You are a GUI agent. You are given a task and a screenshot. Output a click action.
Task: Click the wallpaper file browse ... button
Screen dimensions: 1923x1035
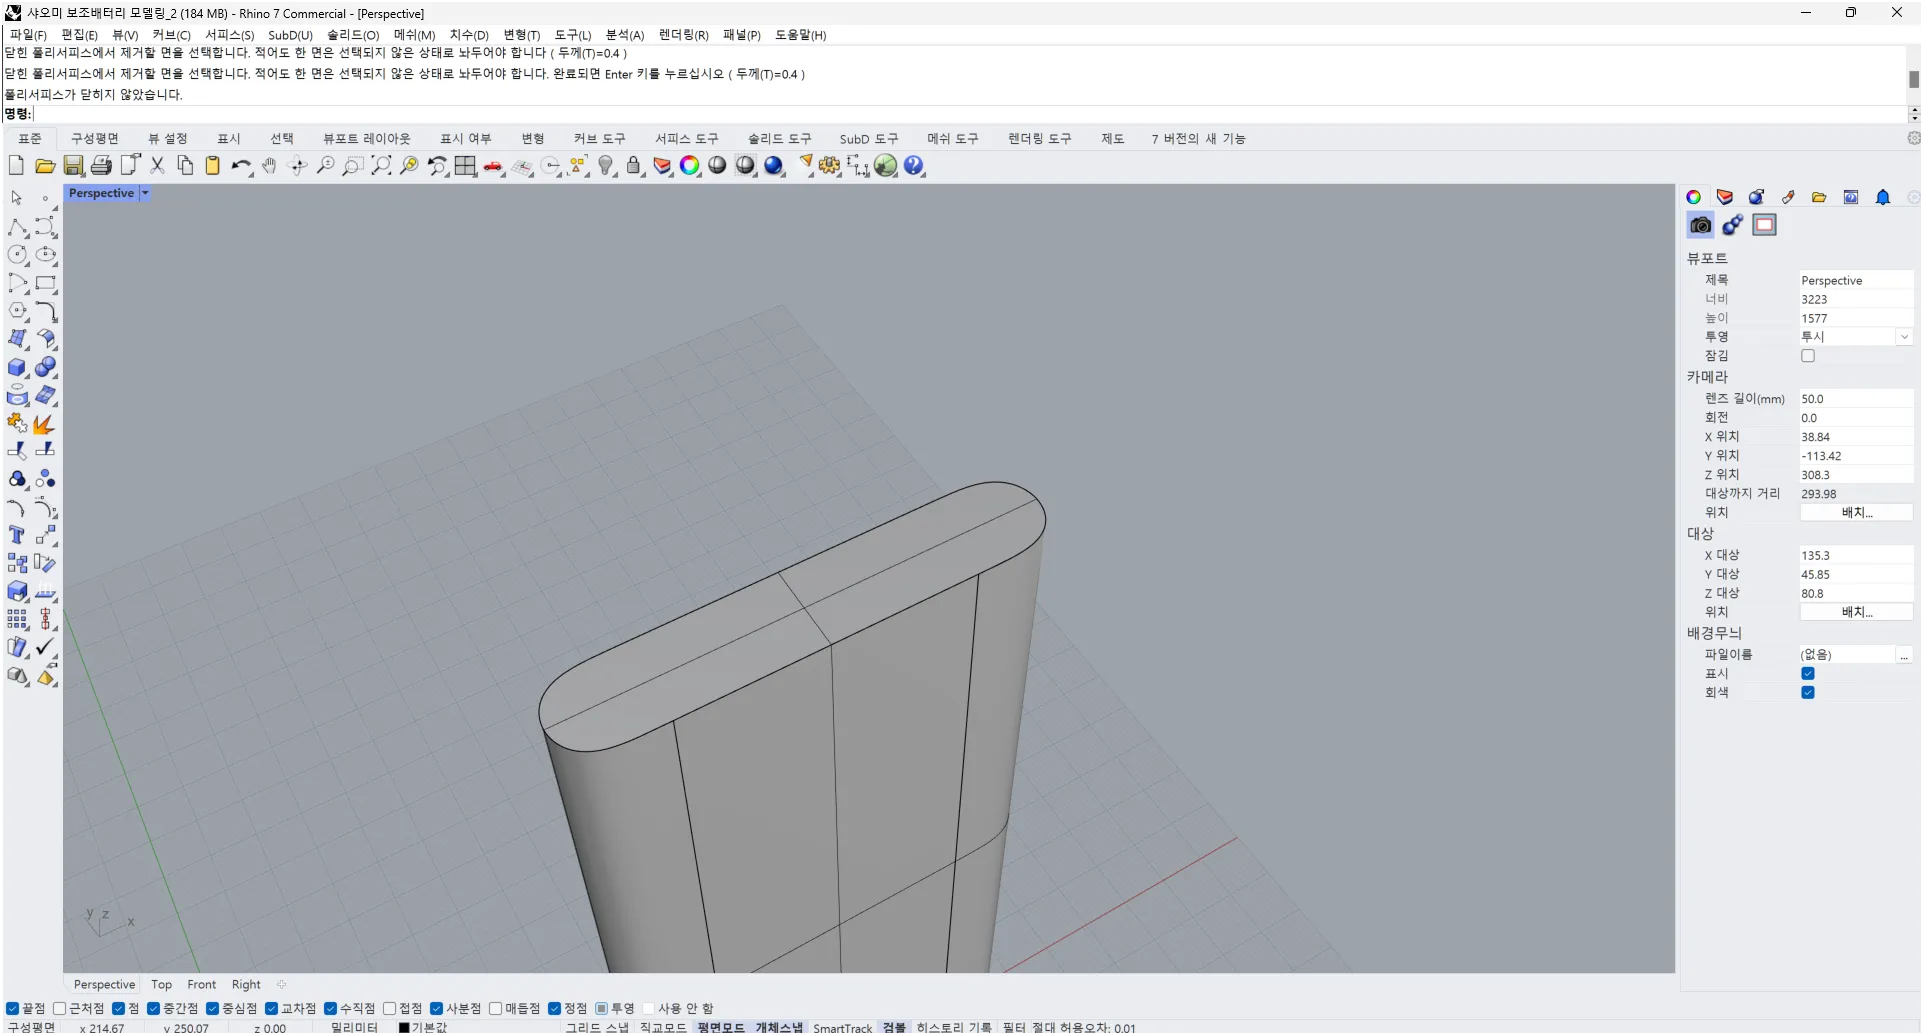[1904, 655]
